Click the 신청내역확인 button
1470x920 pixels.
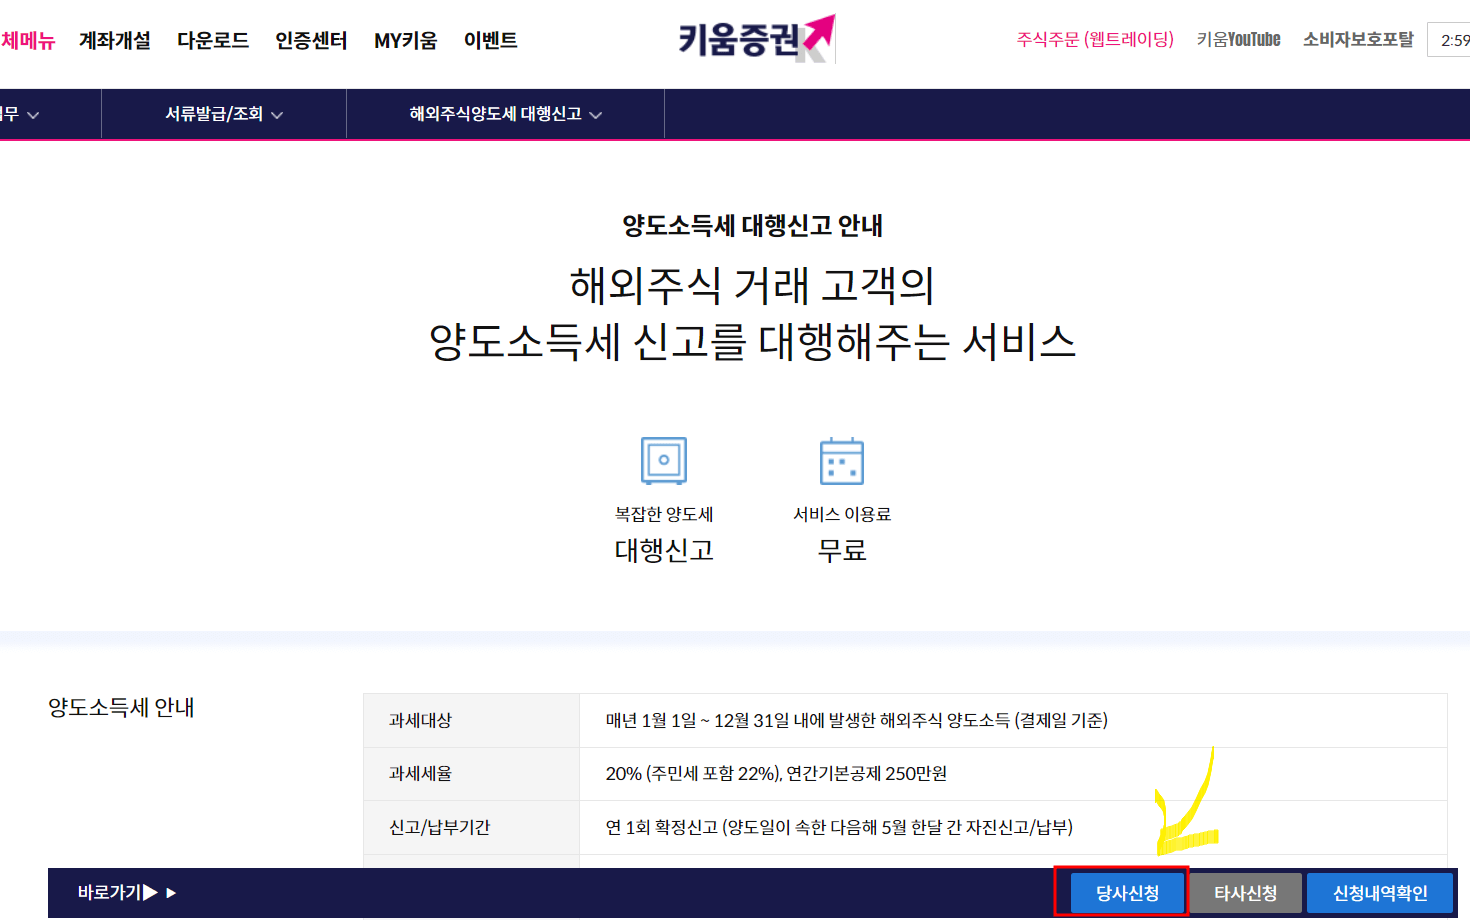pyautogui.click(x=1380, y=892)
